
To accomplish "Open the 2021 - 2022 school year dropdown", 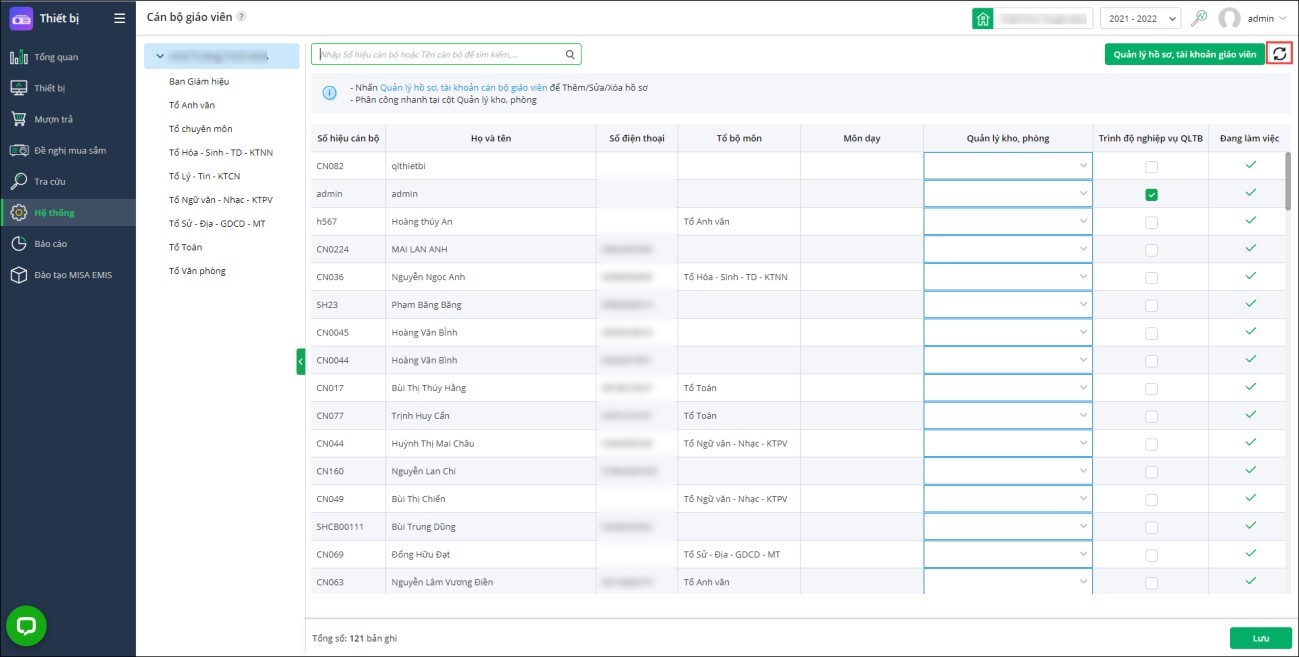I will tap(1140, 18).
